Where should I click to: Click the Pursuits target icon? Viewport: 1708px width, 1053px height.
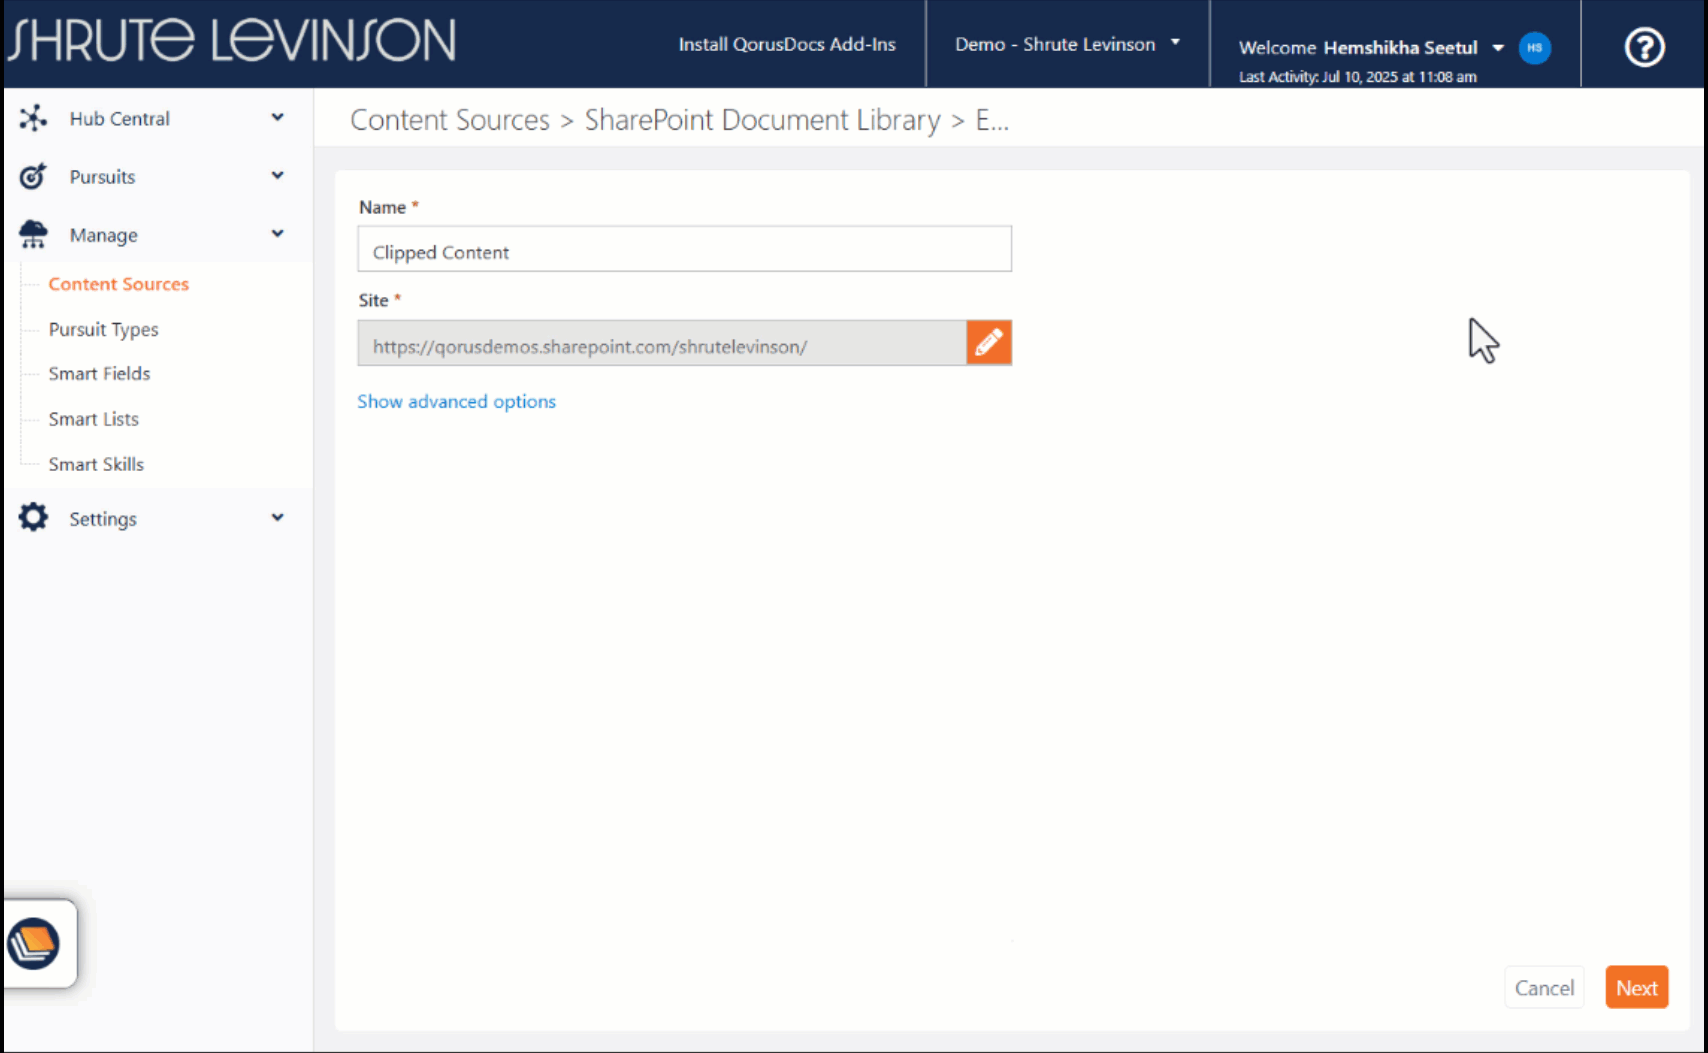[x=33, y=176]
